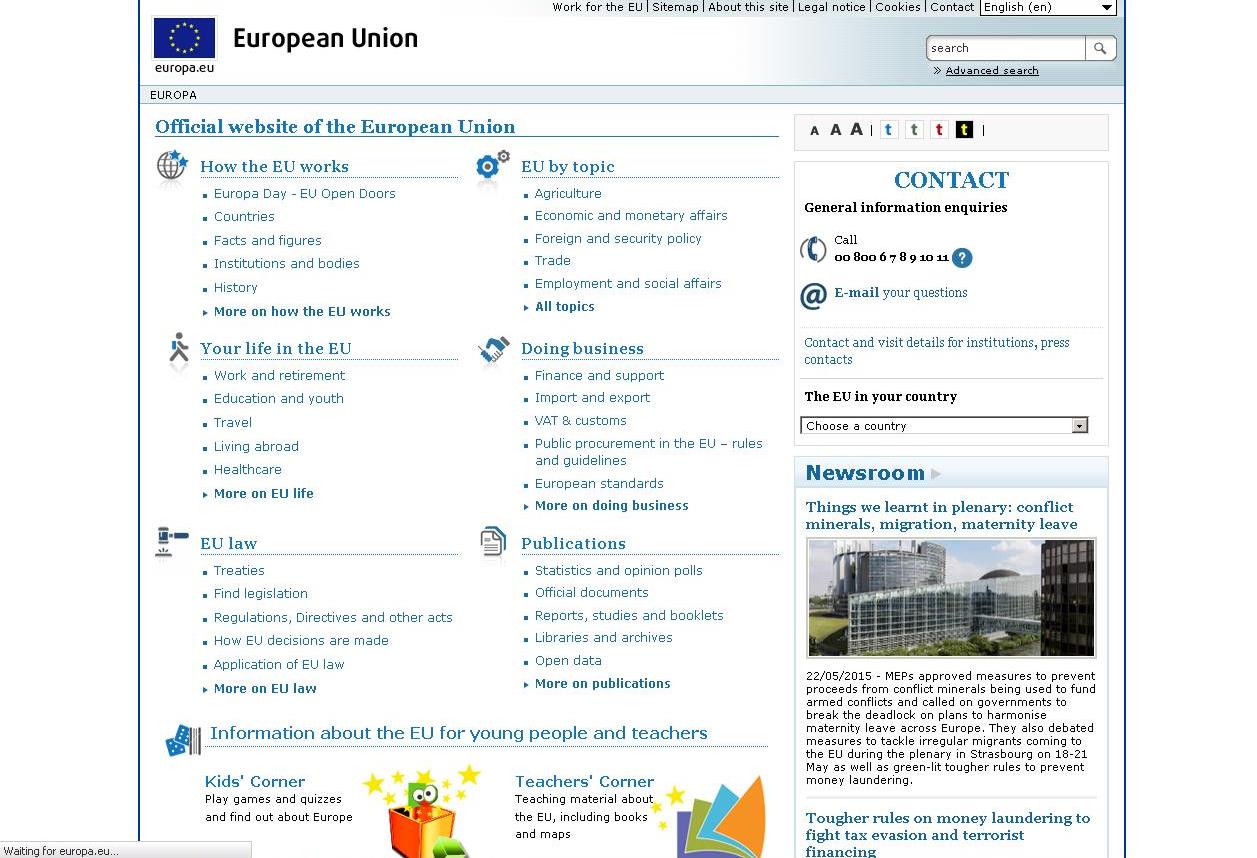
Task: Click in the search text field
Action: (x=1006, y=48)
